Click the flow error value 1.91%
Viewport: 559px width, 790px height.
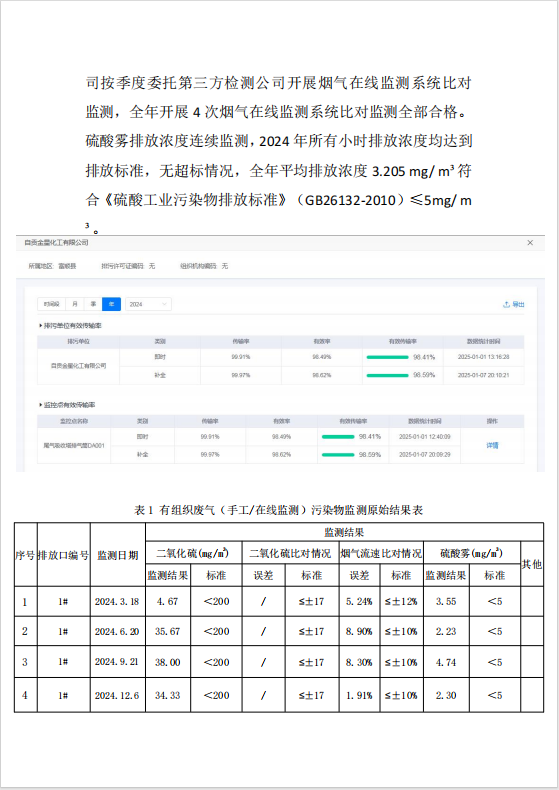[x=359, y=695]
